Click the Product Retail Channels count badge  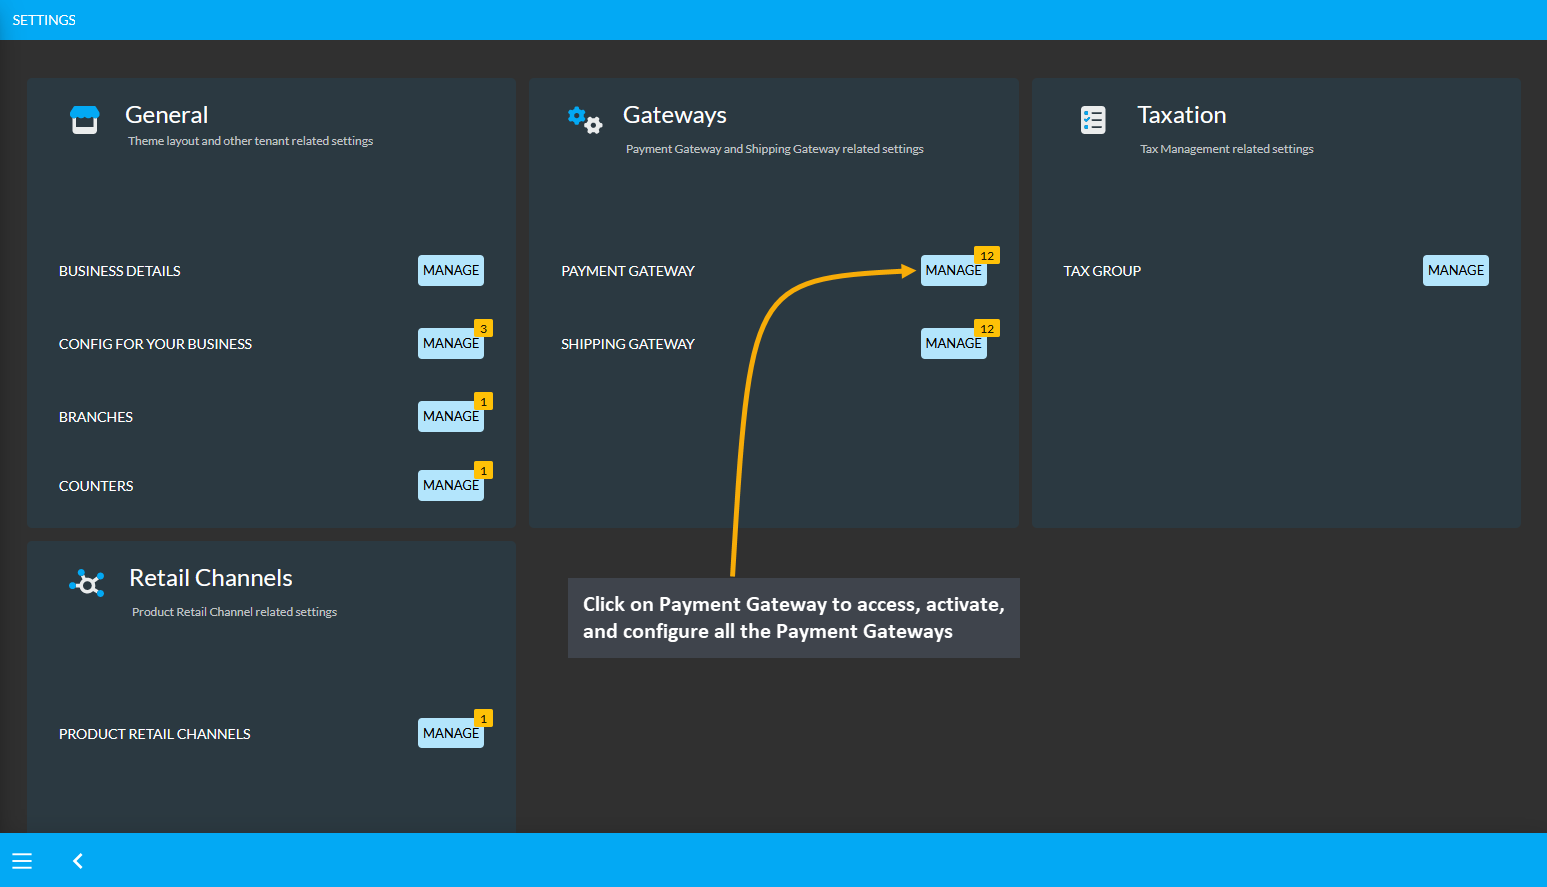pyautogui.click(x=484, y=719)
